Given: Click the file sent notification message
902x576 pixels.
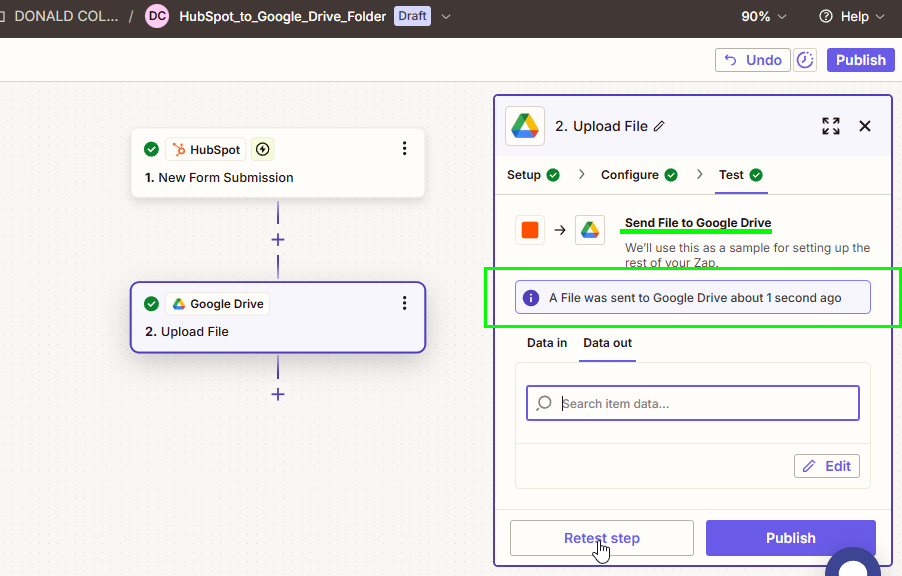Looking at the screenshot, I should [x=695, y=297].
